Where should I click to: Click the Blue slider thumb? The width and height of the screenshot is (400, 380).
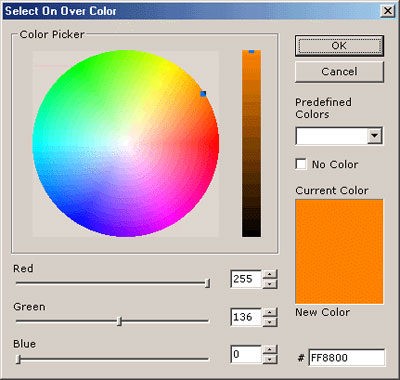click(19, 359)
